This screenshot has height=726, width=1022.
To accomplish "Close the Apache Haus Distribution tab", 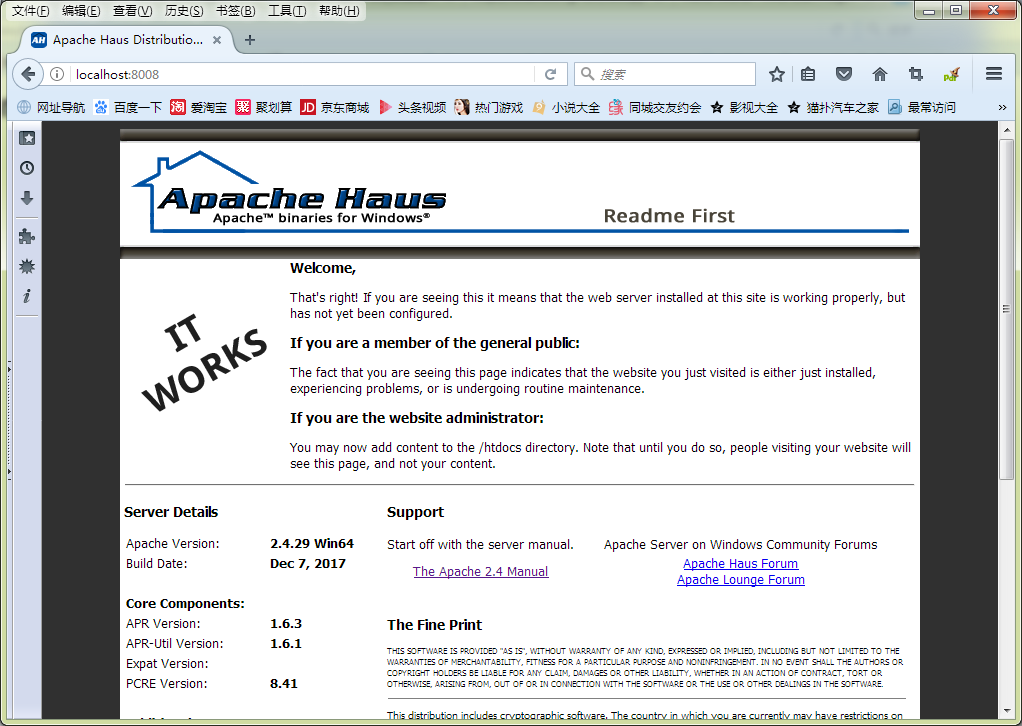I will [217, 40].
